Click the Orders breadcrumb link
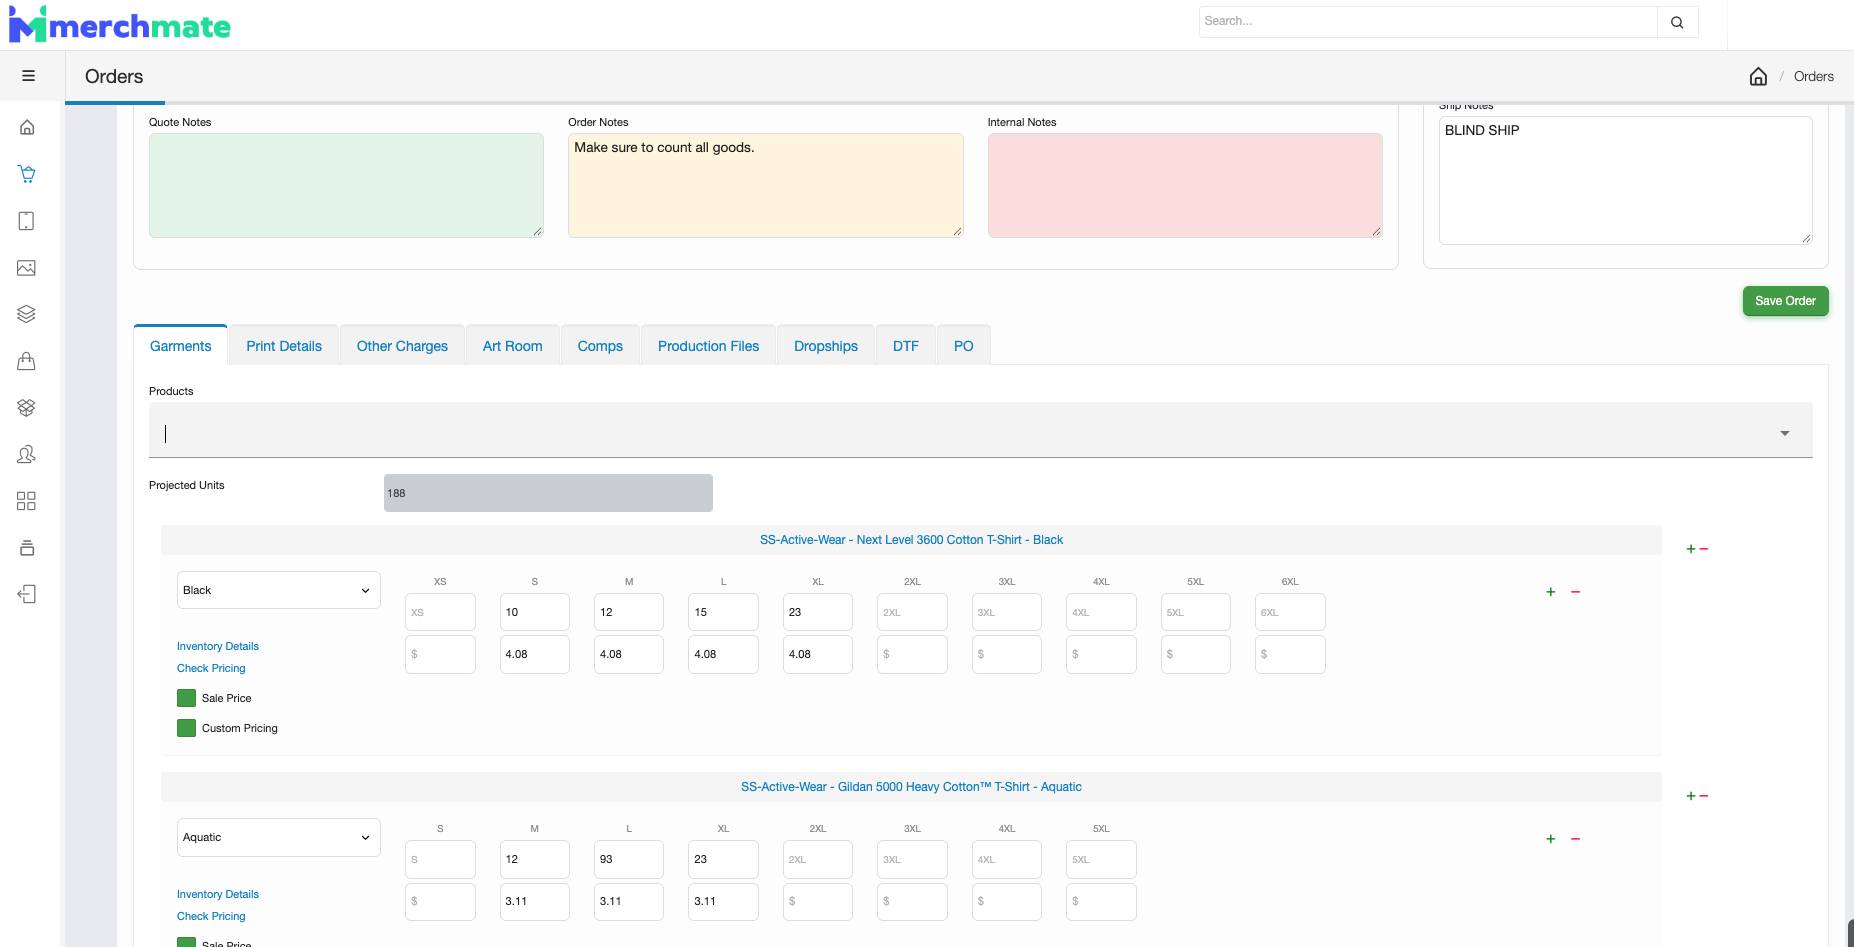The image size is (1854, 947). pyautogui.click(x=1813, y=77)
